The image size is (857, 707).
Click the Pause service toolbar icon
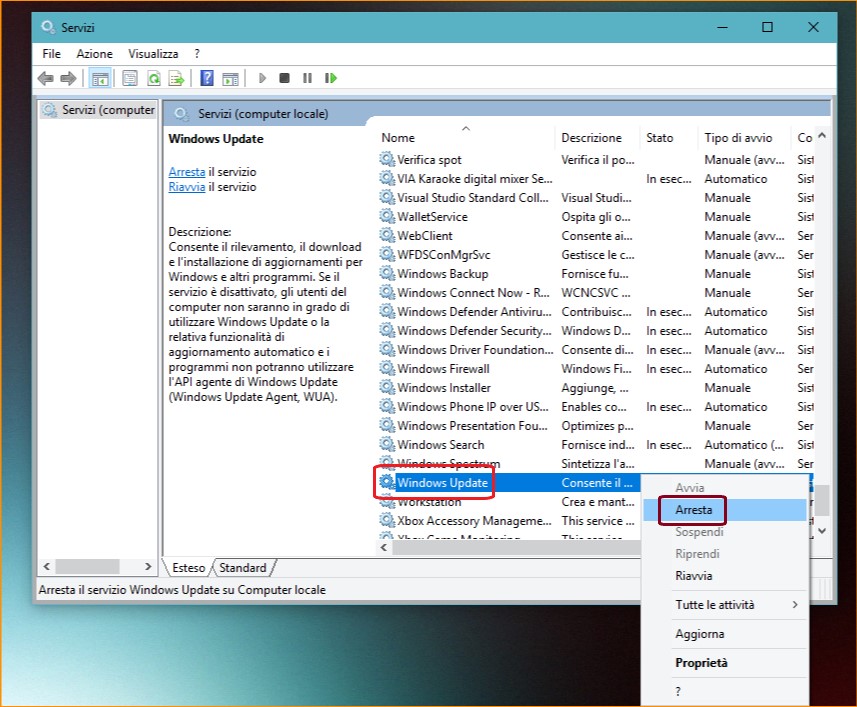coord(307,78)
